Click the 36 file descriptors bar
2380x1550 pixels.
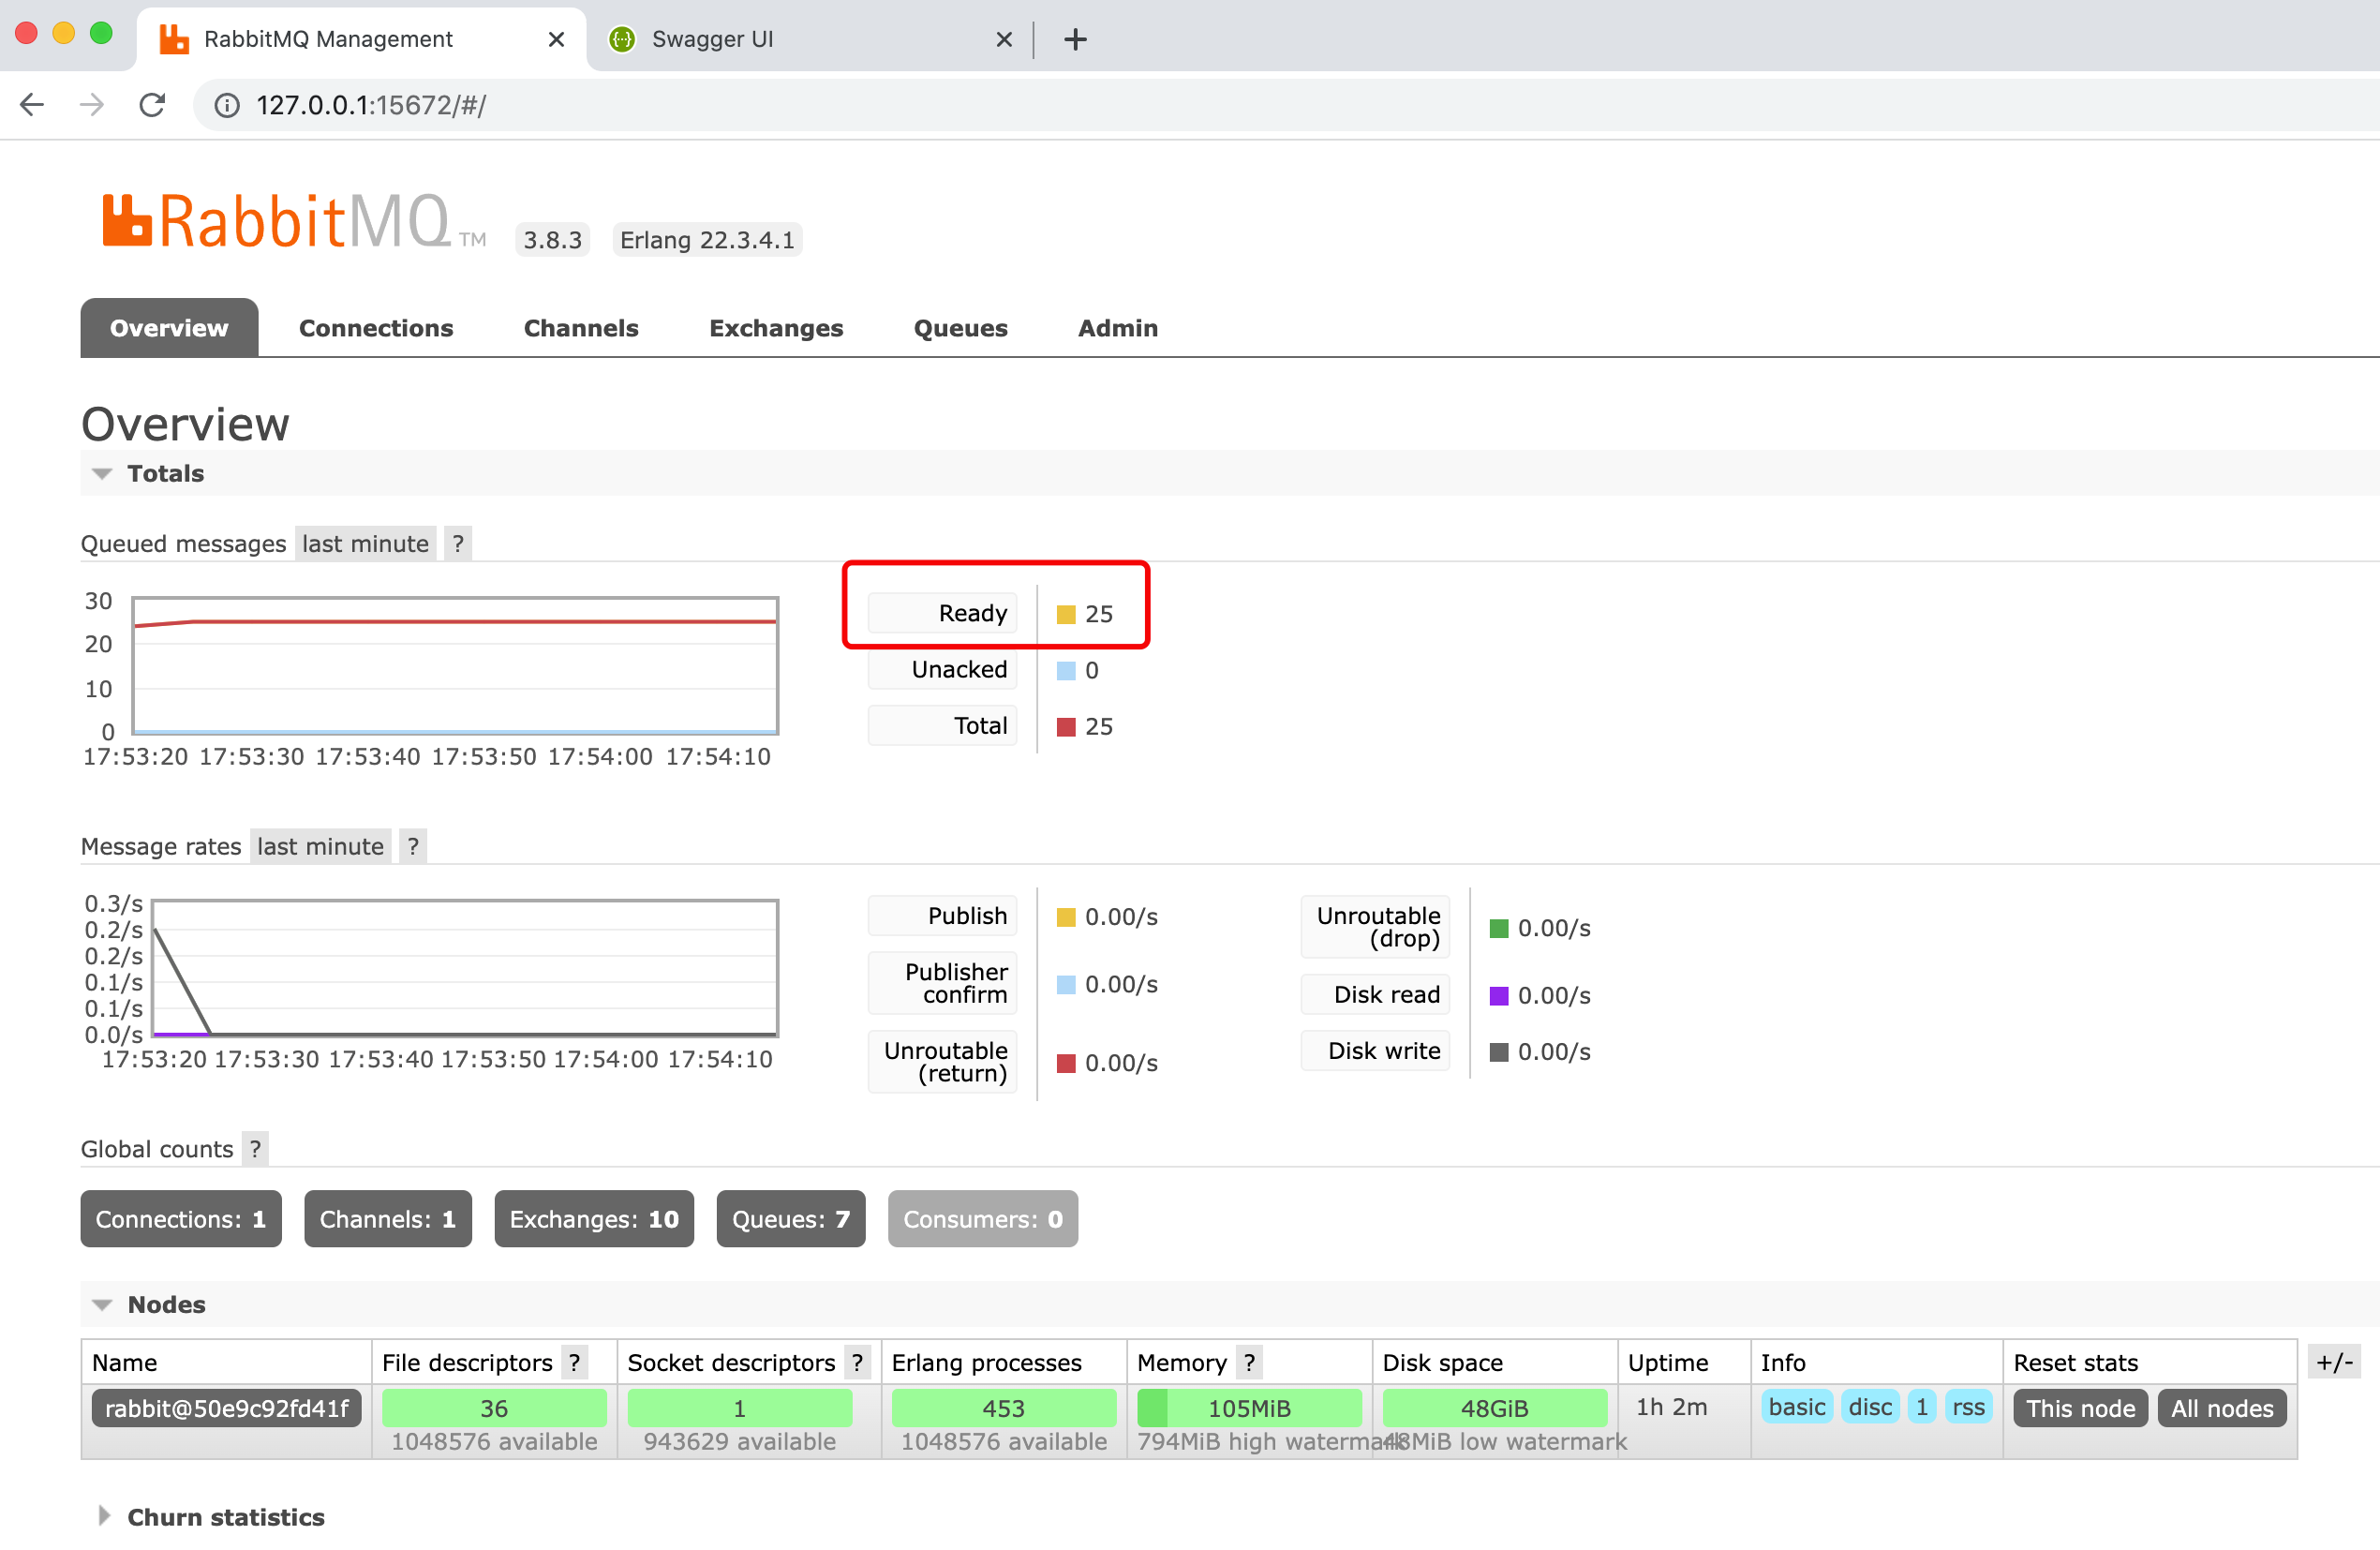[494, 1408]
